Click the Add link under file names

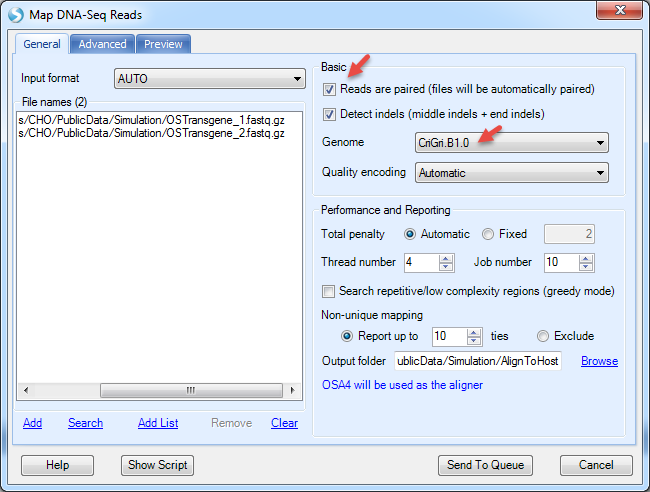pyautogui.click(x=32, y=423)
